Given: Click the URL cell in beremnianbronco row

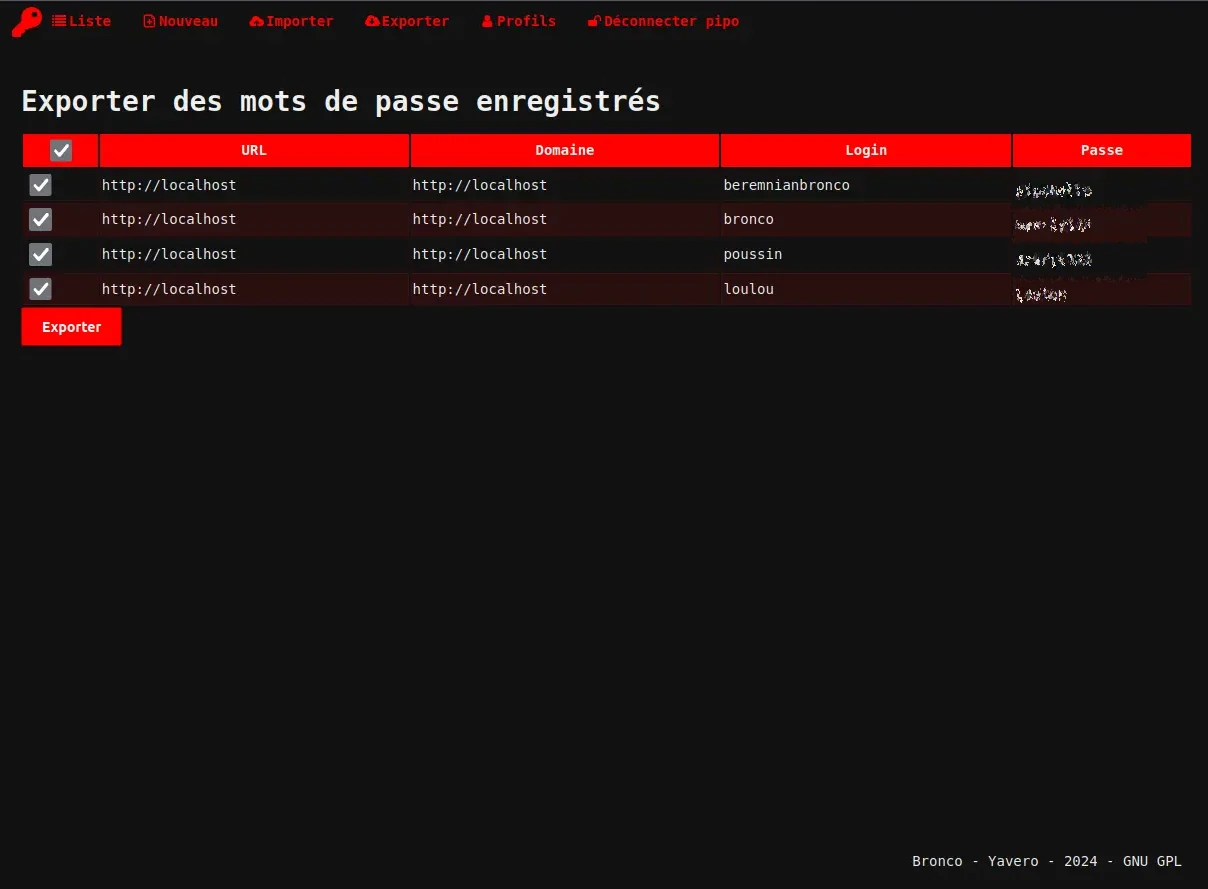Looking at the screenshot, I should point(254,185).
